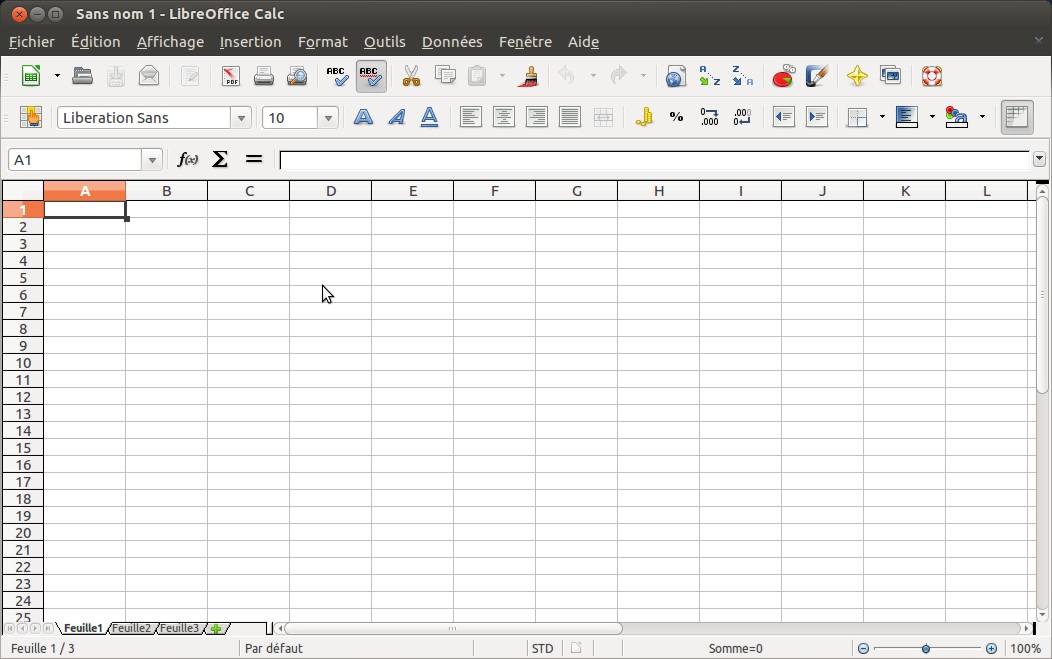Switch to the Feuille2 sheet tab
The width and height of the screenshot is (1052, 659).
pyautogui.click(x=131, y=628)
